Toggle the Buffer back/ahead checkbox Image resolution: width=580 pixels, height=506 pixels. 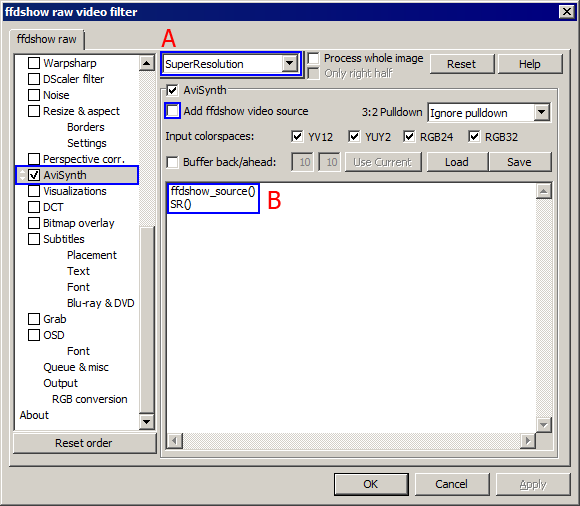tap(172, 162)
